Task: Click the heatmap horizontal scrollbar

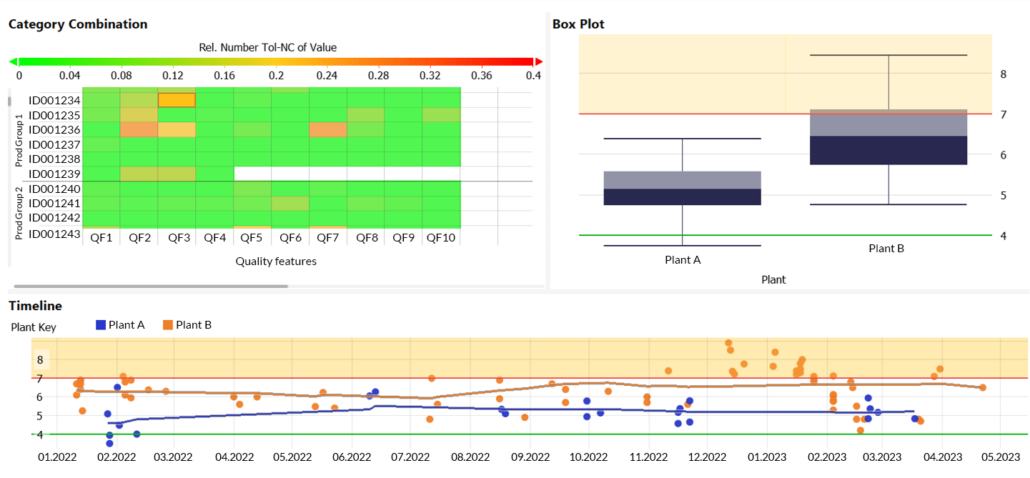Action: click(x=150, y=286)
